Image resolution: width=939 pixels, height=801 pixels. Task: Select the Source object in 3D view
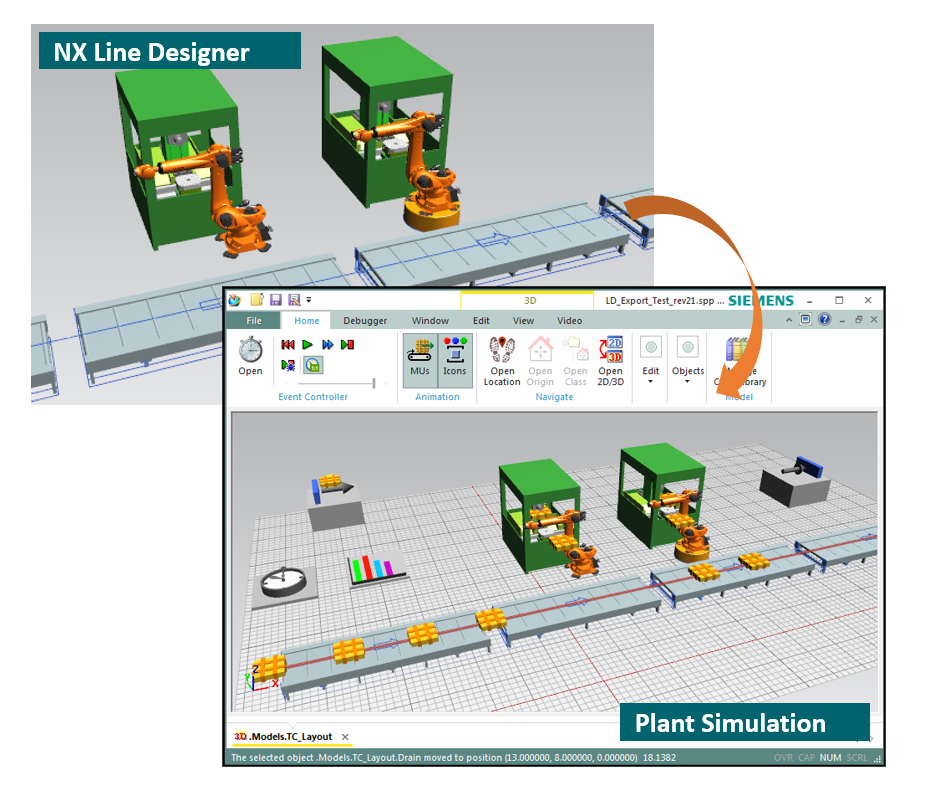point(334,501)
